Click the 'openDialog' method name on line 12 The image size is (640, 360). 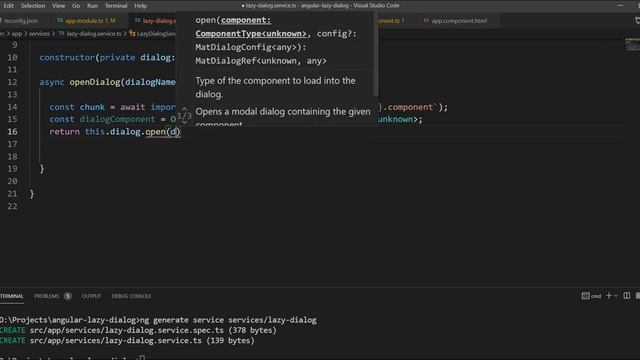click(94, 82)
